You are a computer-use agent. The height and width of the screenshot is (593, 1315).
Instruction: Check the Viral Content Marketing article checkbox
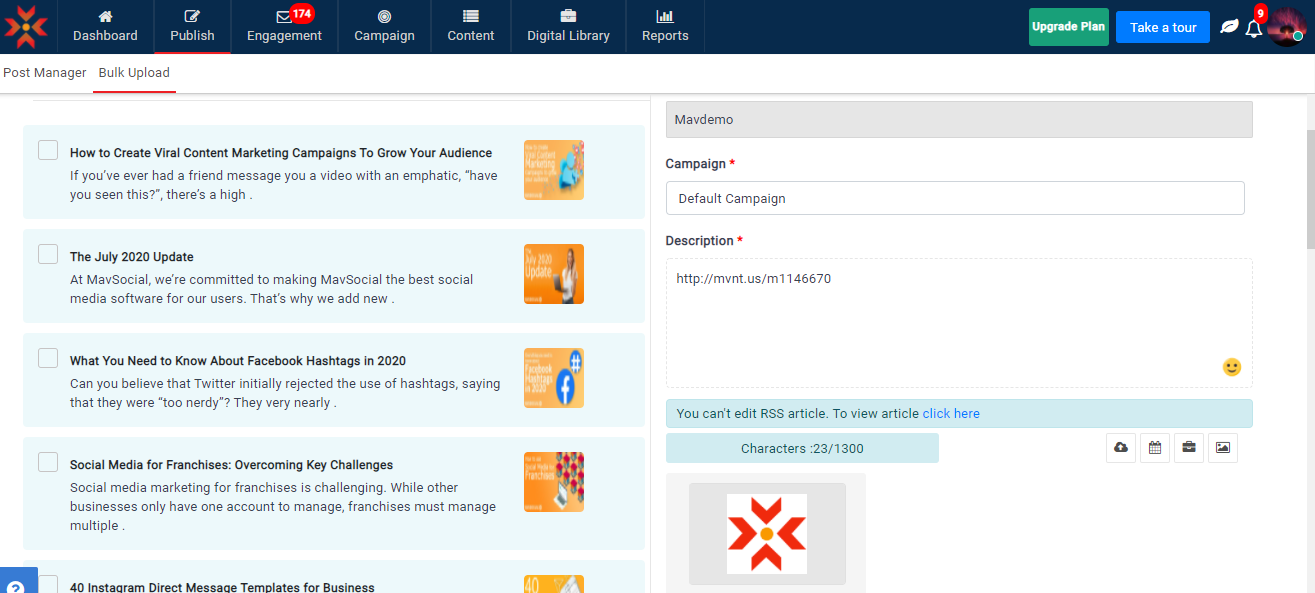[x=48, y=150]
